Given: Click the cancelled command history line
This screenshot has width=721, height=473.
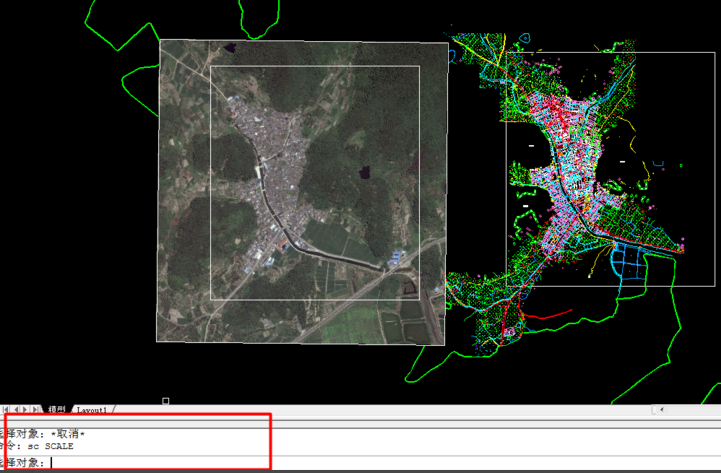Looking at the screenshot, I should pyautogui.click(x=47, y=434).
